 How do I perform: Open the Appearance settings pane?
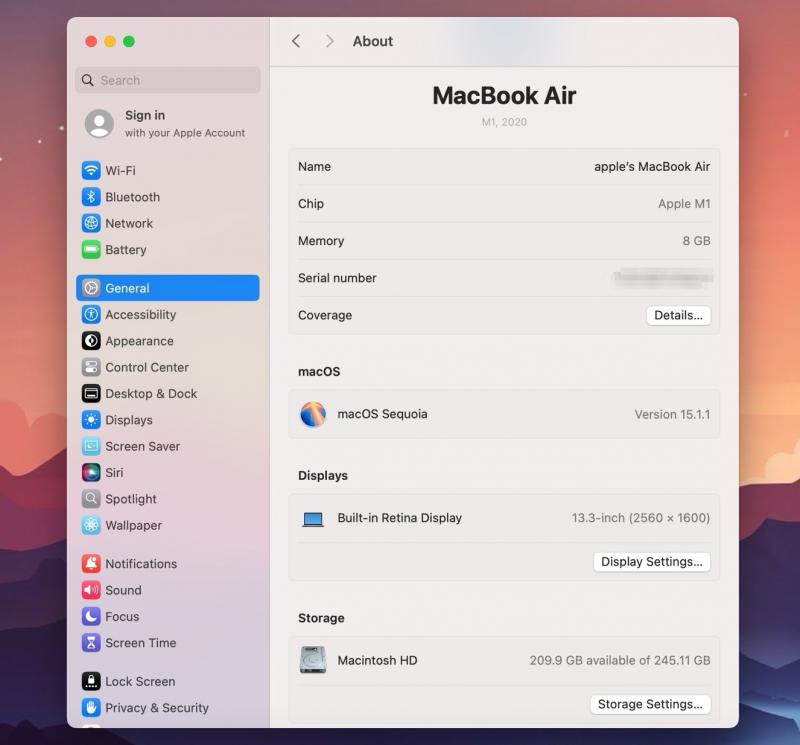[139, 341]
